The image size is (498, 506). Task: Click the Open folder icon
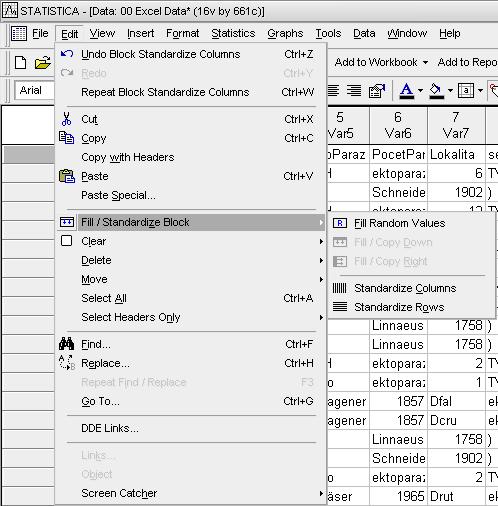coord(42,63)
